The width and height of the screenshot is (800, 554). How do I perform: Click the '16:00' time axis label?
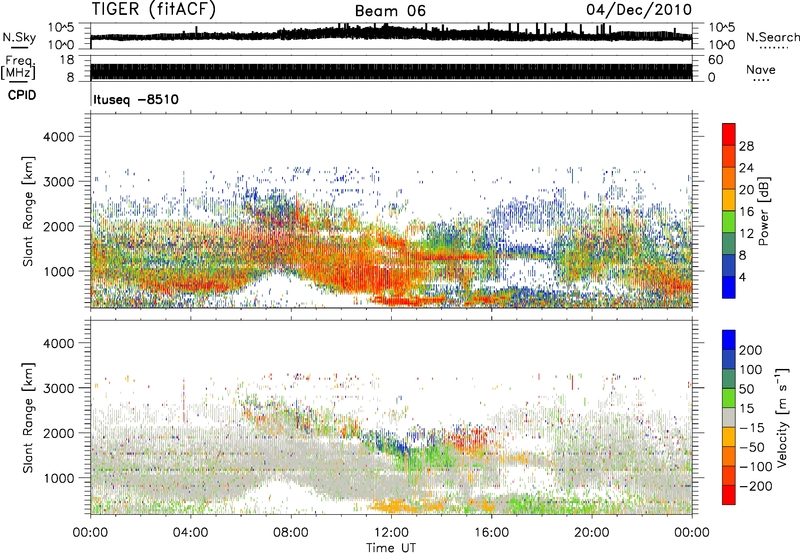coord(491,533)
